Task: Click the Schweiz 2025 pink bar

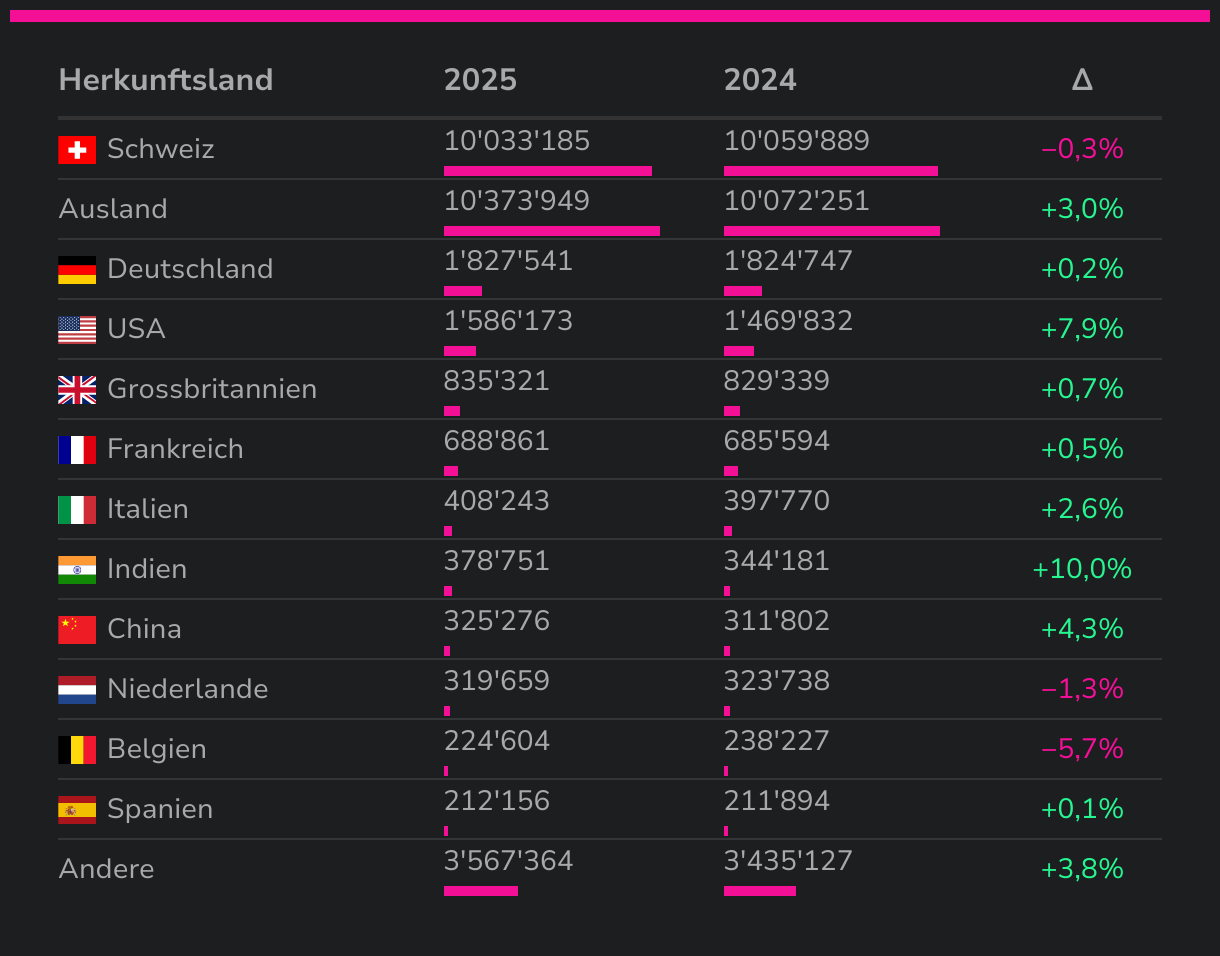Action: tap(548, 171)
